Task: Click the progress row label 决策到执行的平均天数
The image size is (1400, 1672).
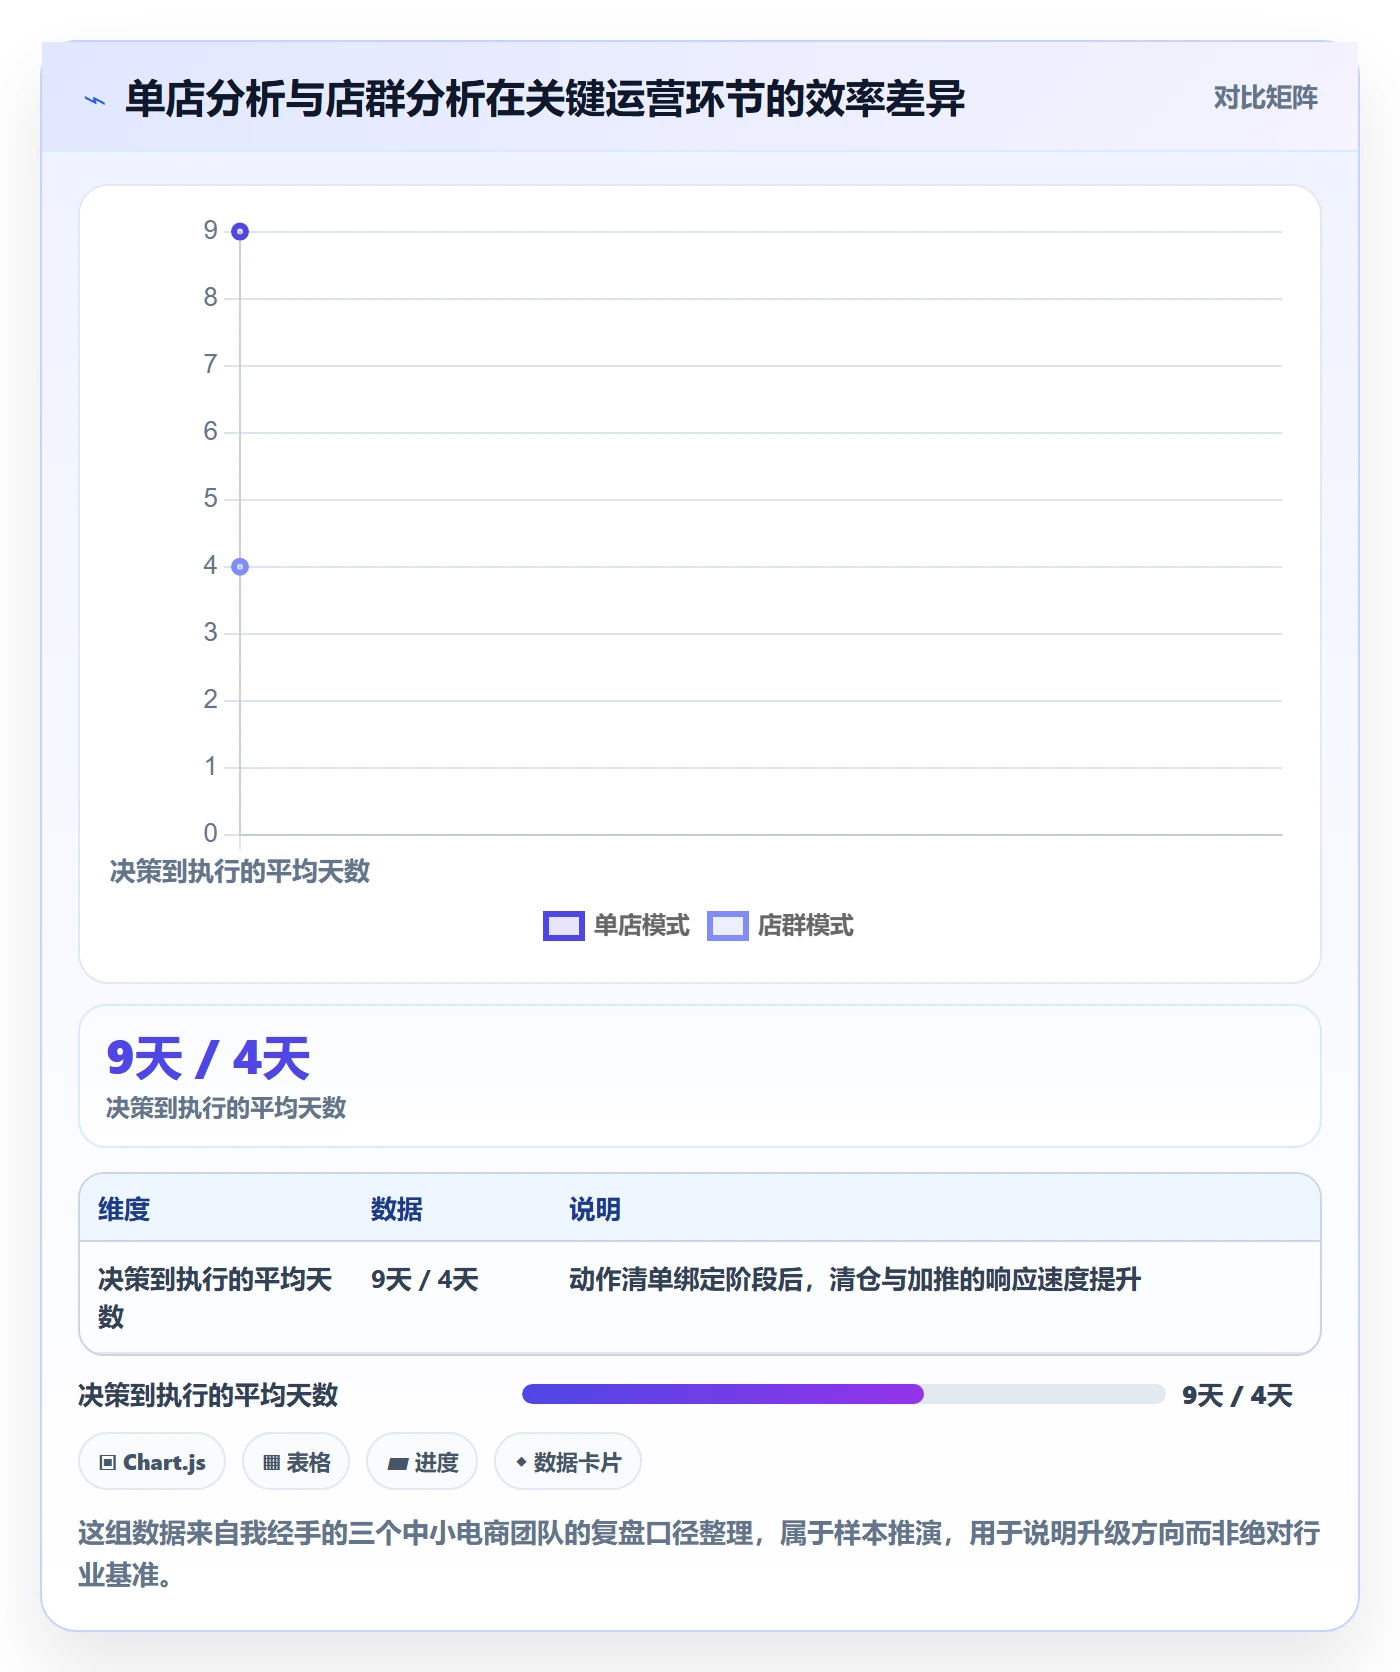Action: [x=208, y=1395]
